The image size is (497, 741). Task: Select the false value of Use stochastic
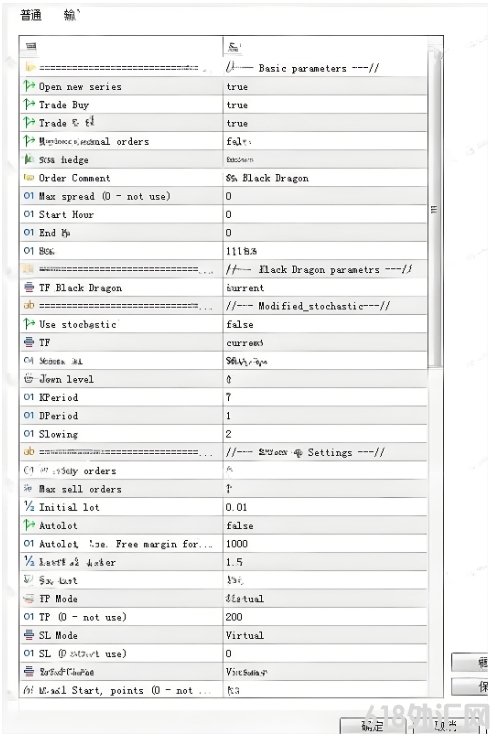coord(240,325)
